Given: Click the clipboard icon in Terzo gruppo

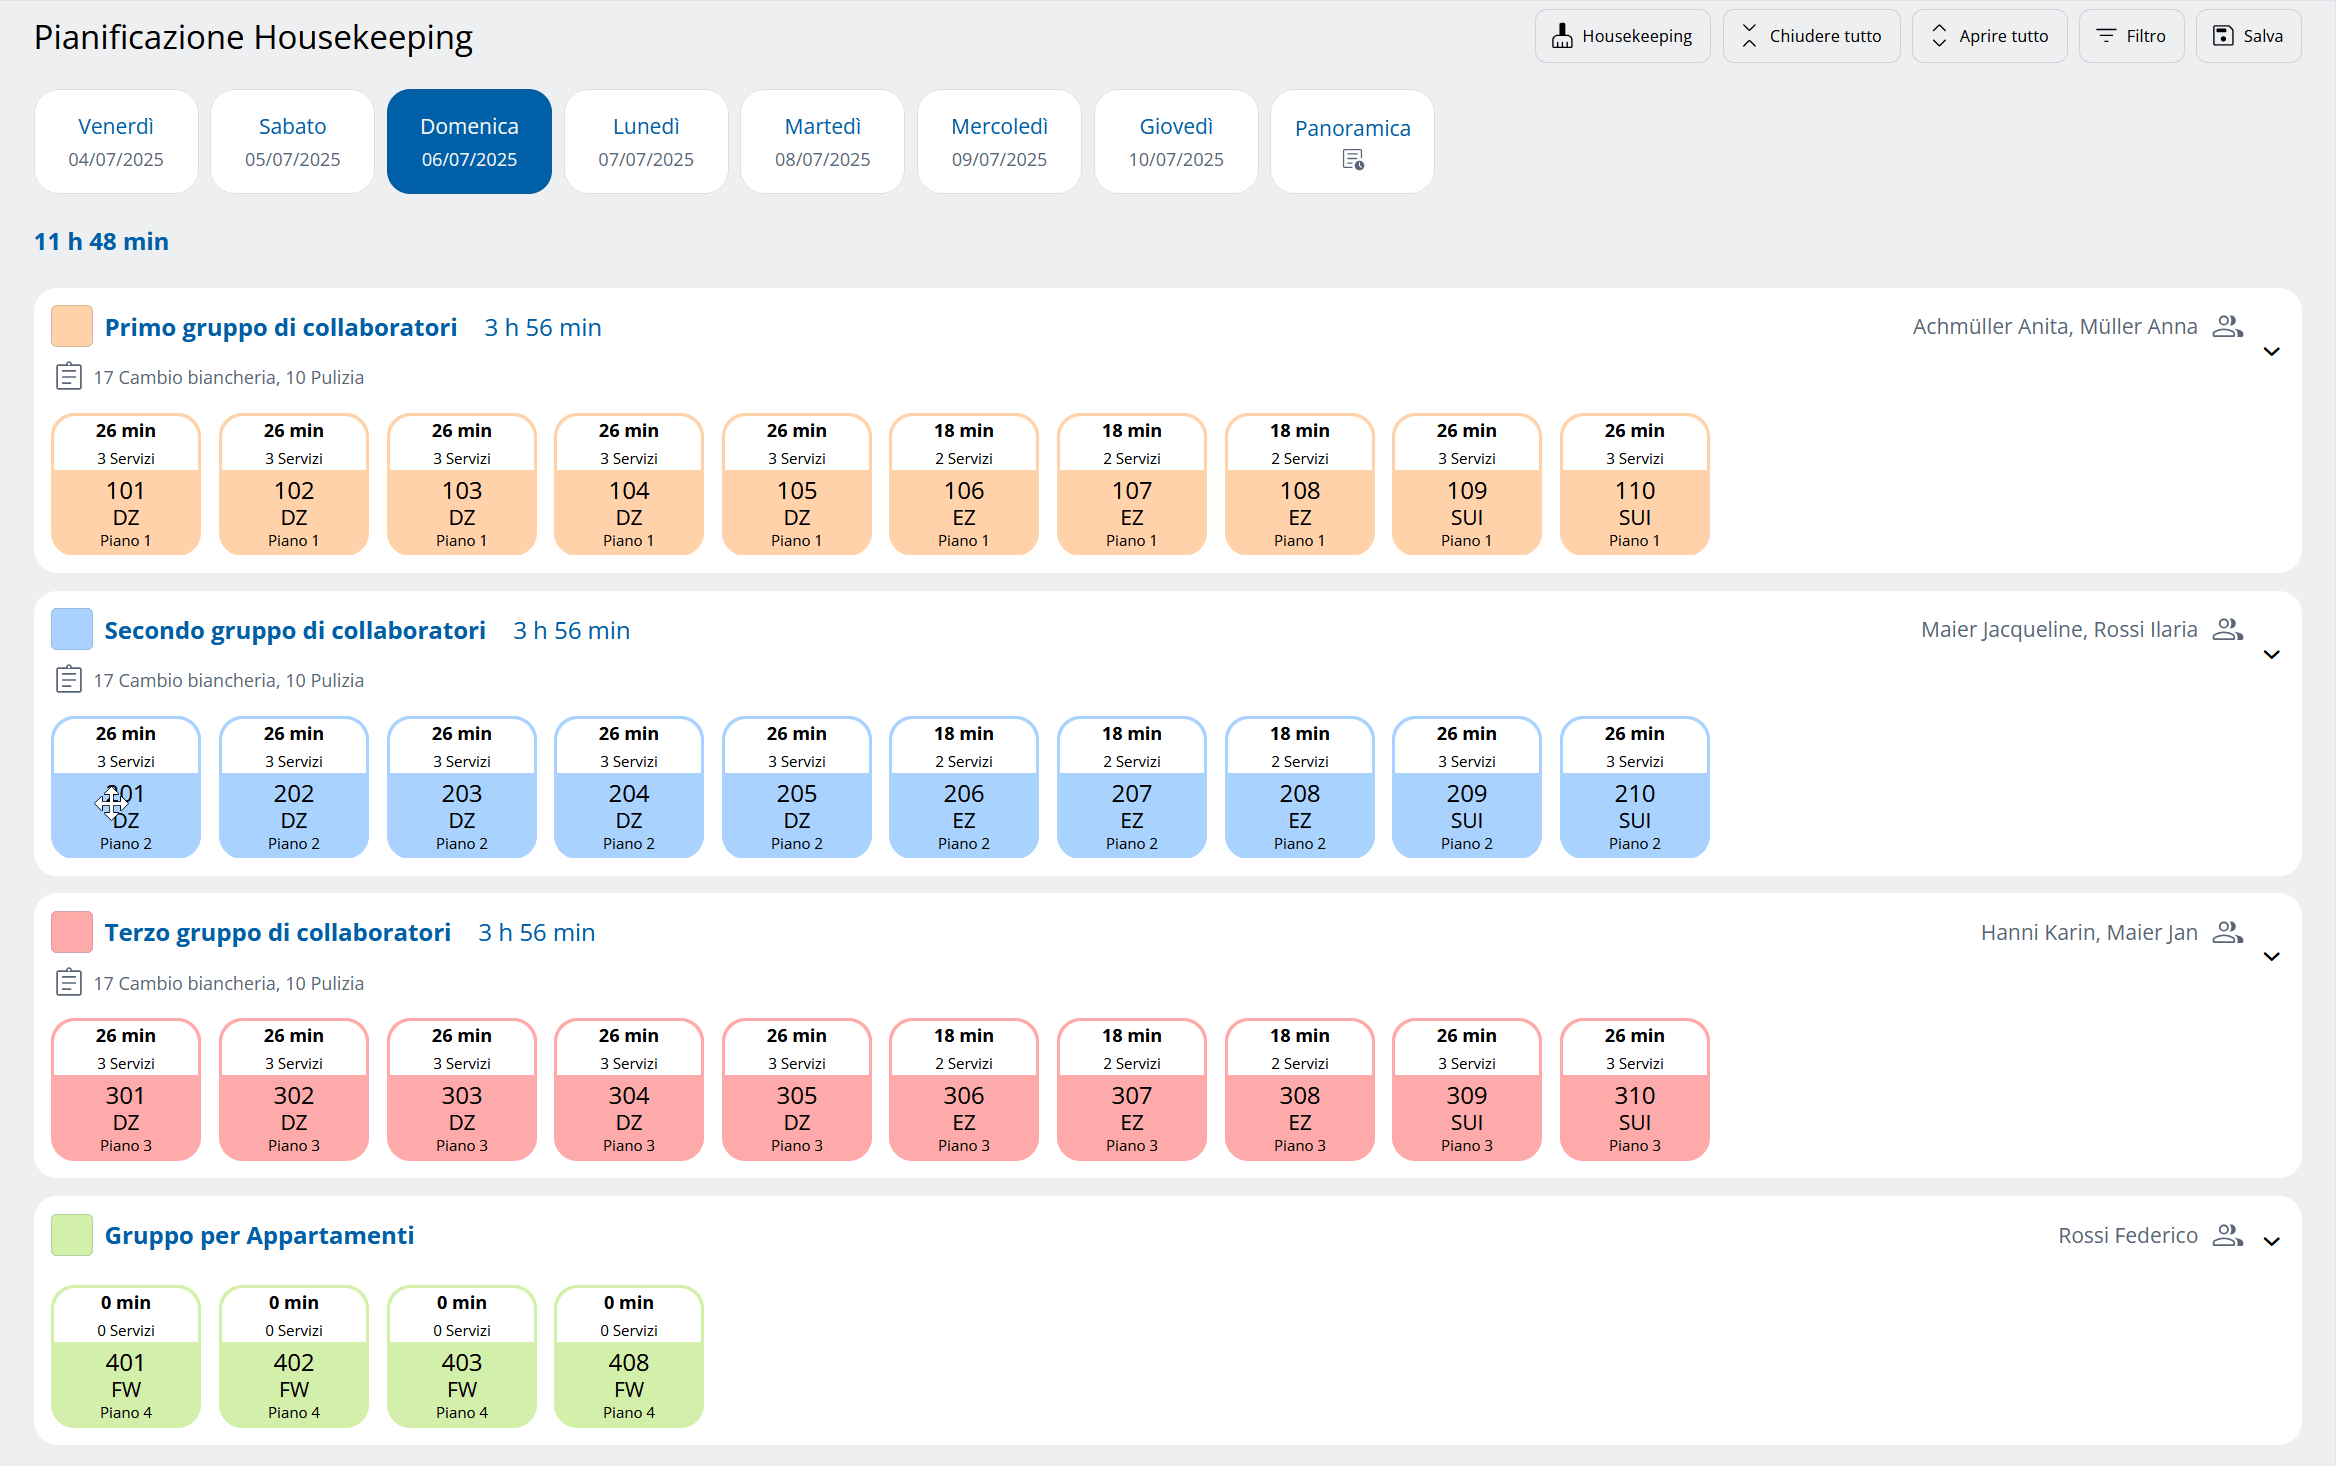Looking at the screenshot, I should pos(68,983).
